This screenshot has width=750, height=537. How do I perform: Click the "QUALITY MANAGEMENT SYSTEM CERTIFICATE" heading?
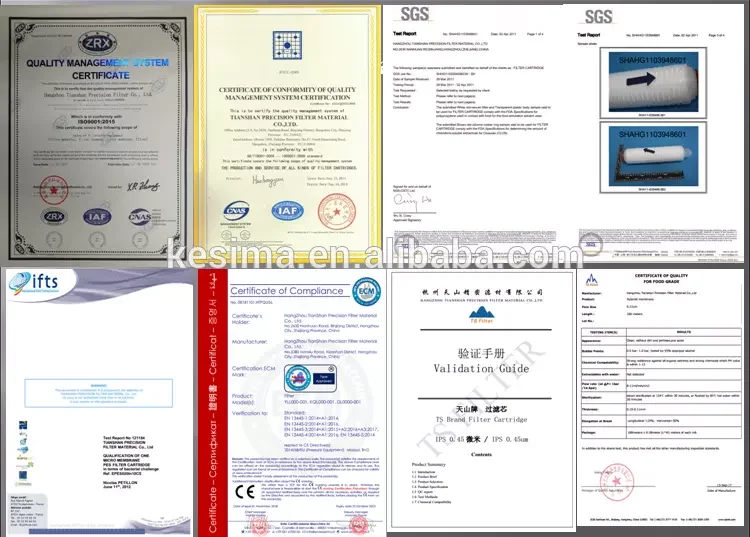(x=98, y=69)
